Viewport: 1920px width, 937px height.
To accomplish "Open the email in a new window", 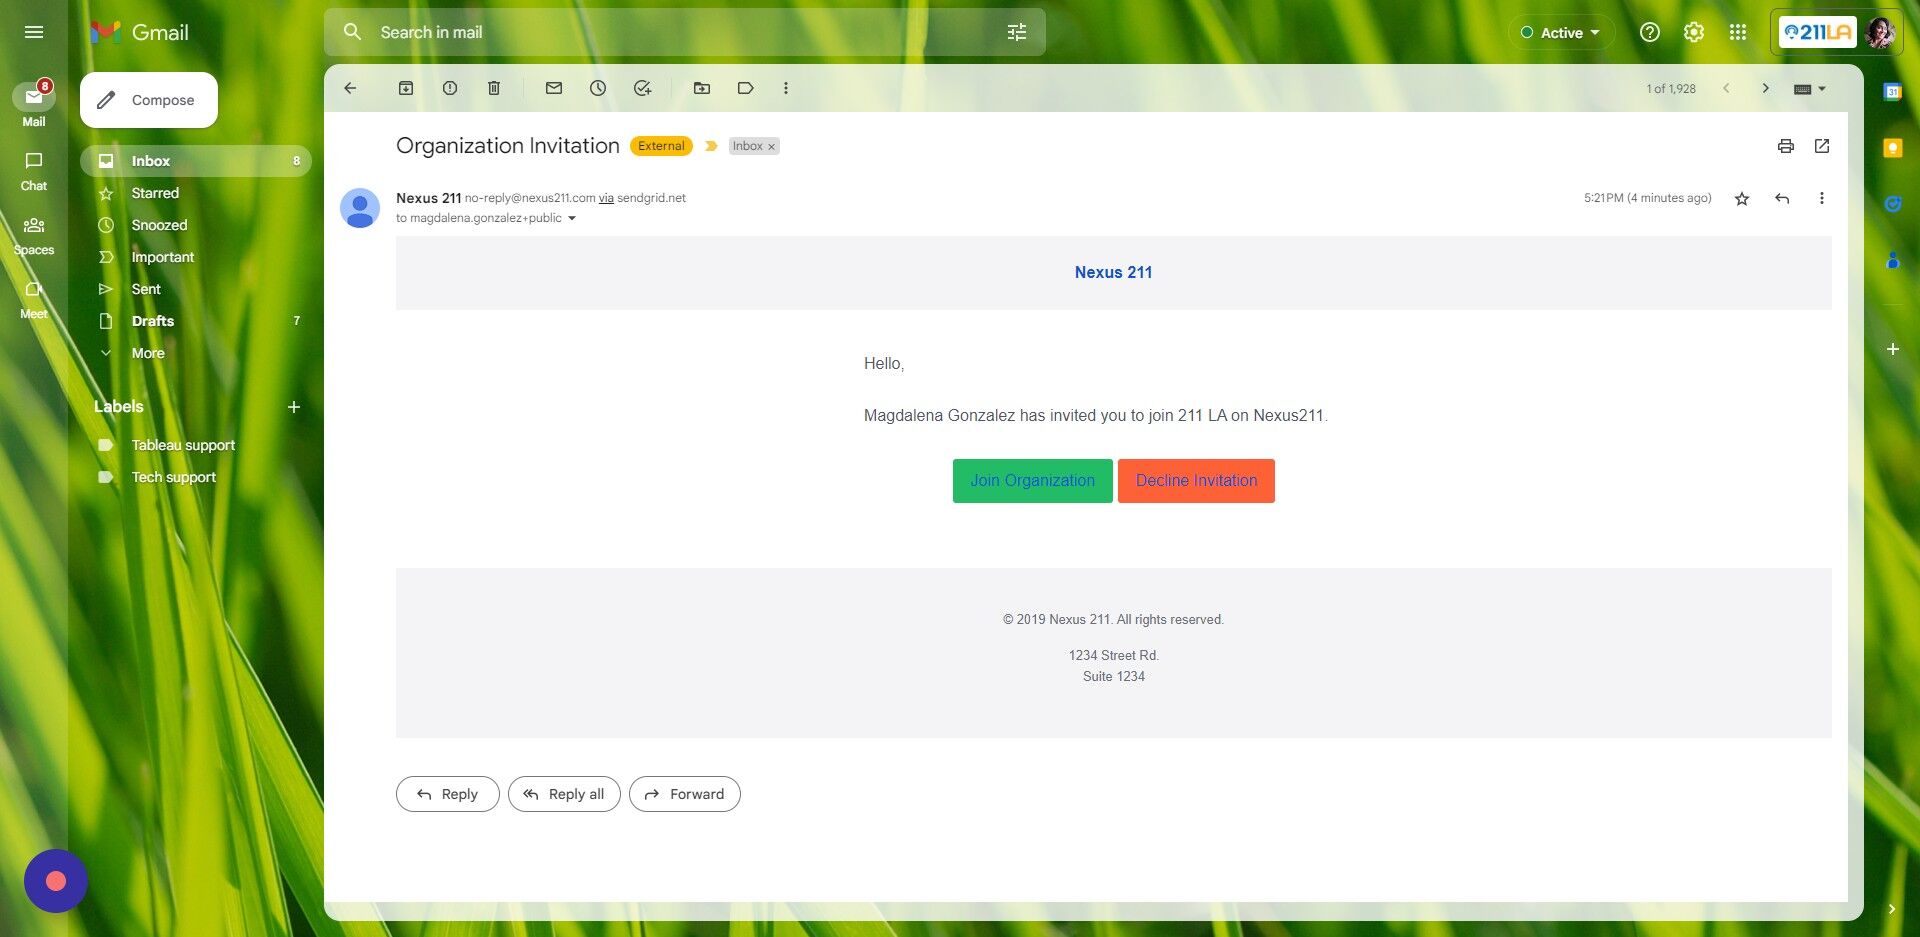I will (1822, 146).
